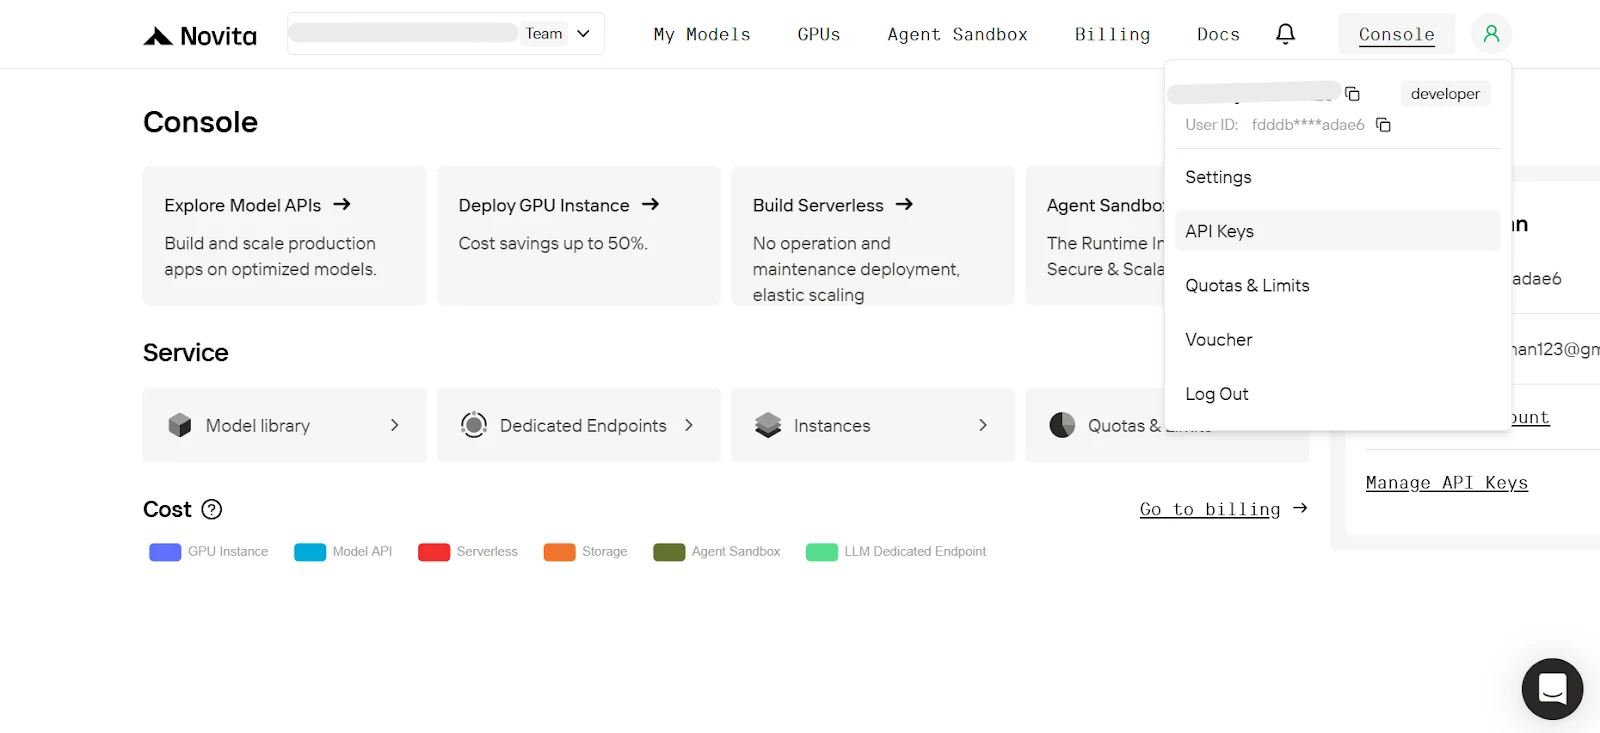Screen dimensions: 1600x733
Task: Click the Service section heading
Action: click(186, 353)
